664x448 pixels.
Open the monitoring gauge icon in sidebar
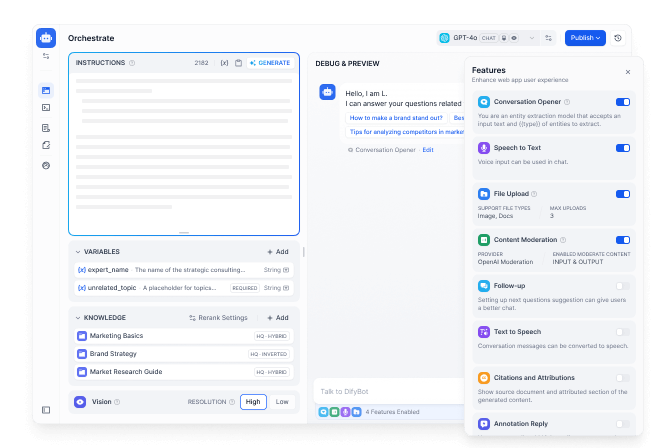click(46, 165)
